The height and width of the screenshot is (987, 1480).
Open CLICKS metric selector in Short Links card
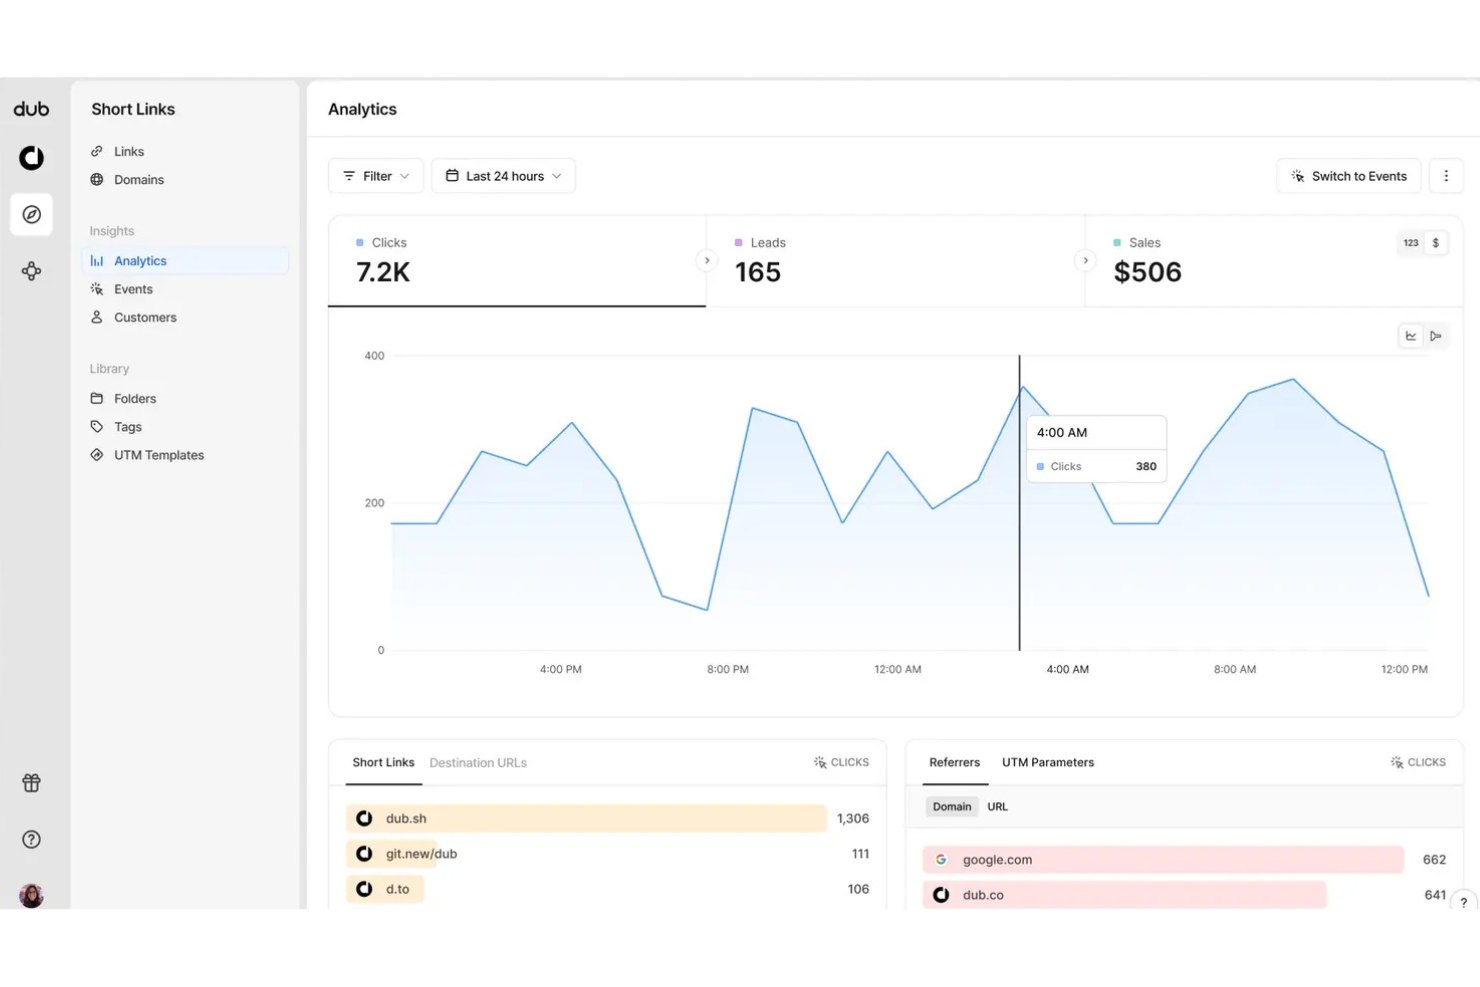(842, 762)
